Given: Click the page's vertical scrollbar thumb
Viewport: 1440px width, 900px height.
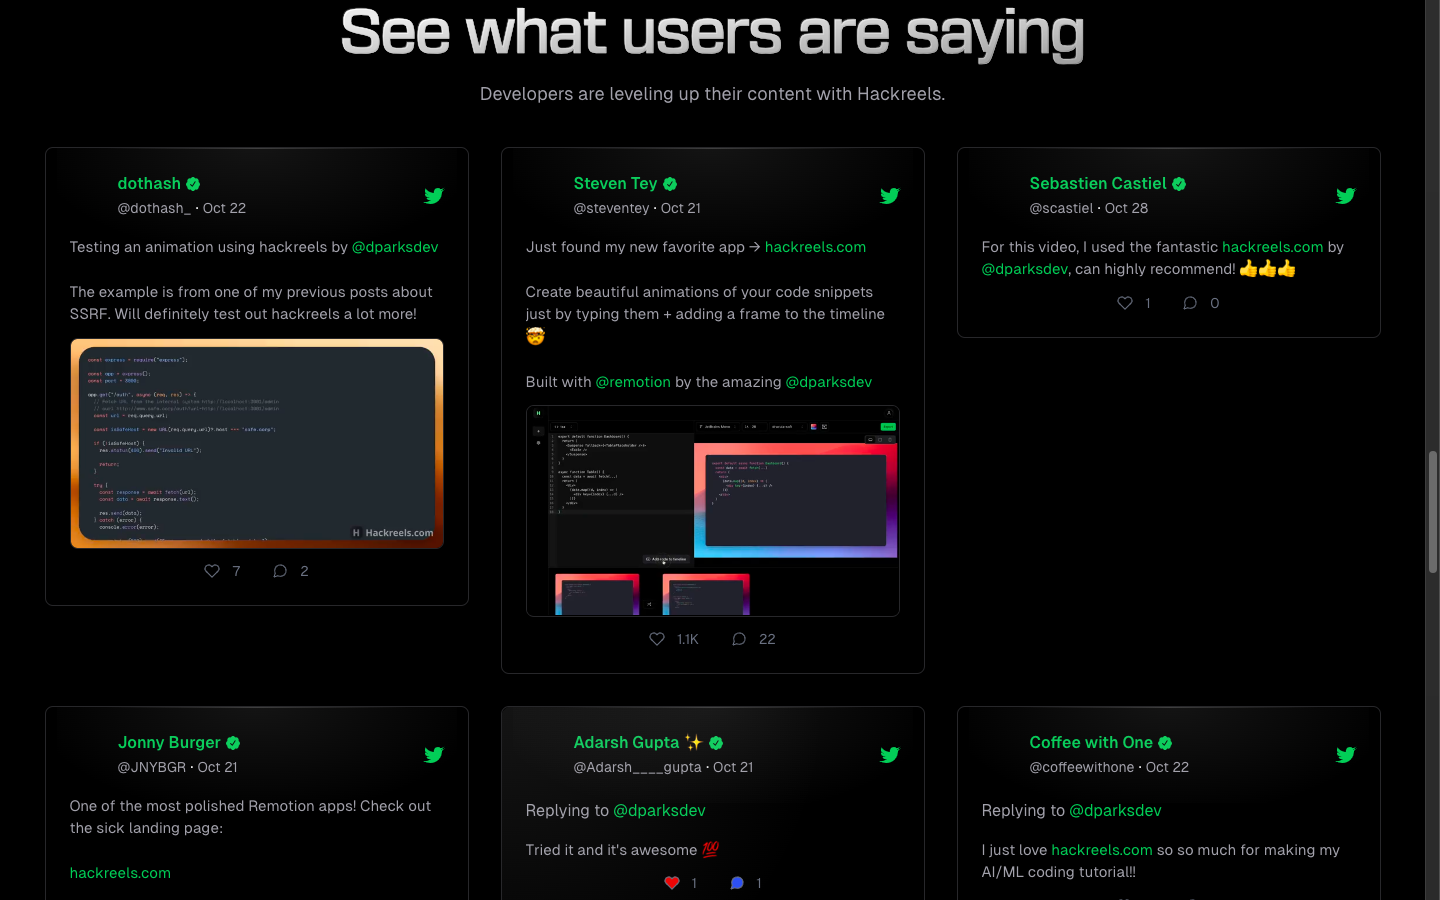Looking at the screenshot, I should click(x=1433, y=512).
